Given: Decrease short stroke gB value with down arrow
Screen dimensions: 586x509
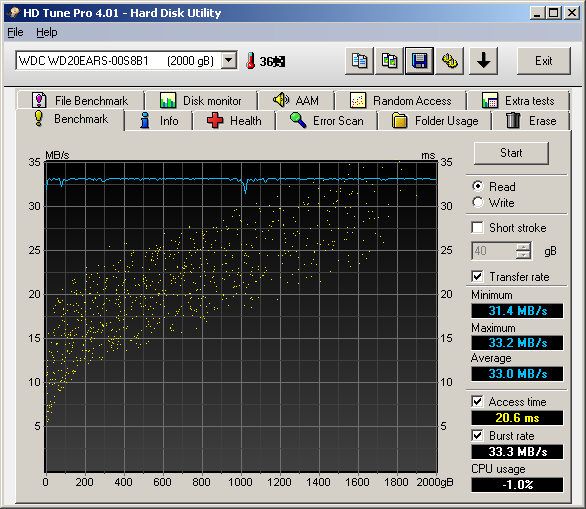Looking at the screenshot, I should tap(523, 255).
